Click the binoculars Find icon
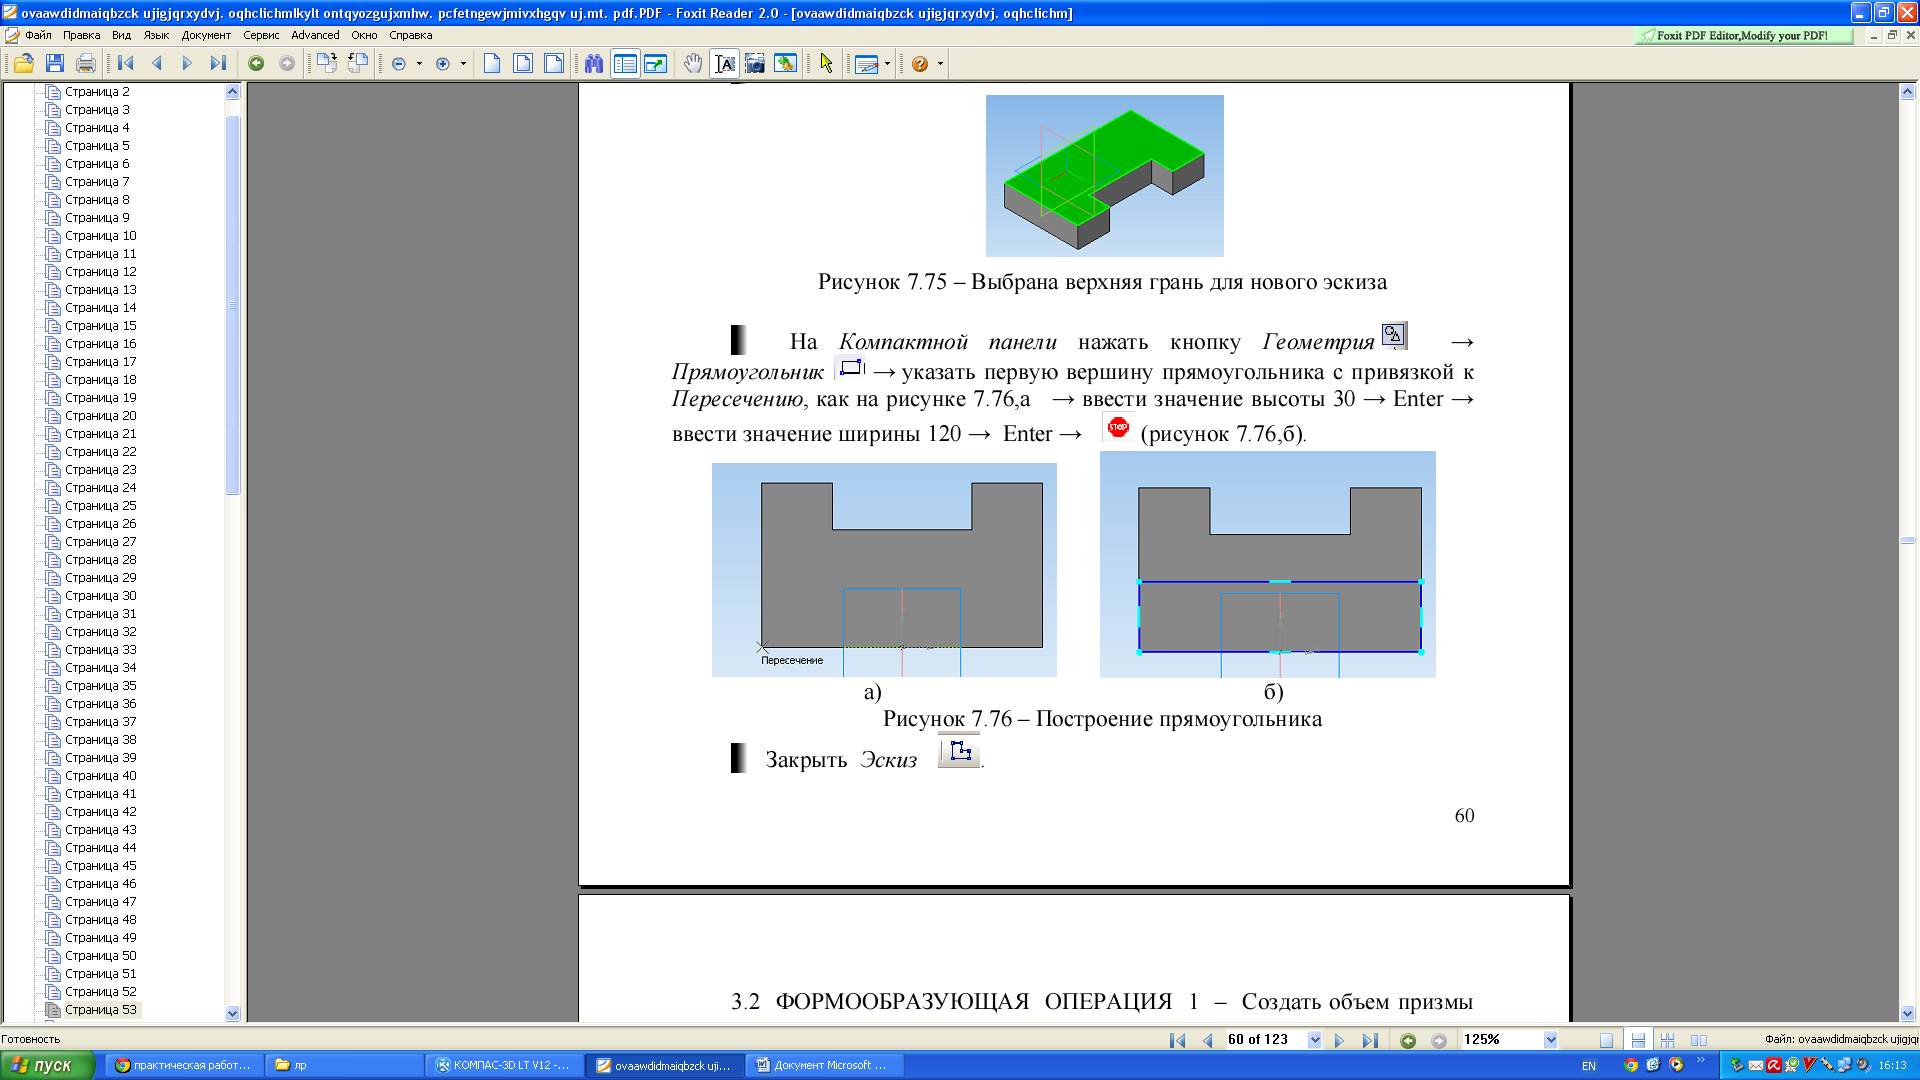Image resolution: width=1920 pixels, height=1080 pixels. coord(594,63)
